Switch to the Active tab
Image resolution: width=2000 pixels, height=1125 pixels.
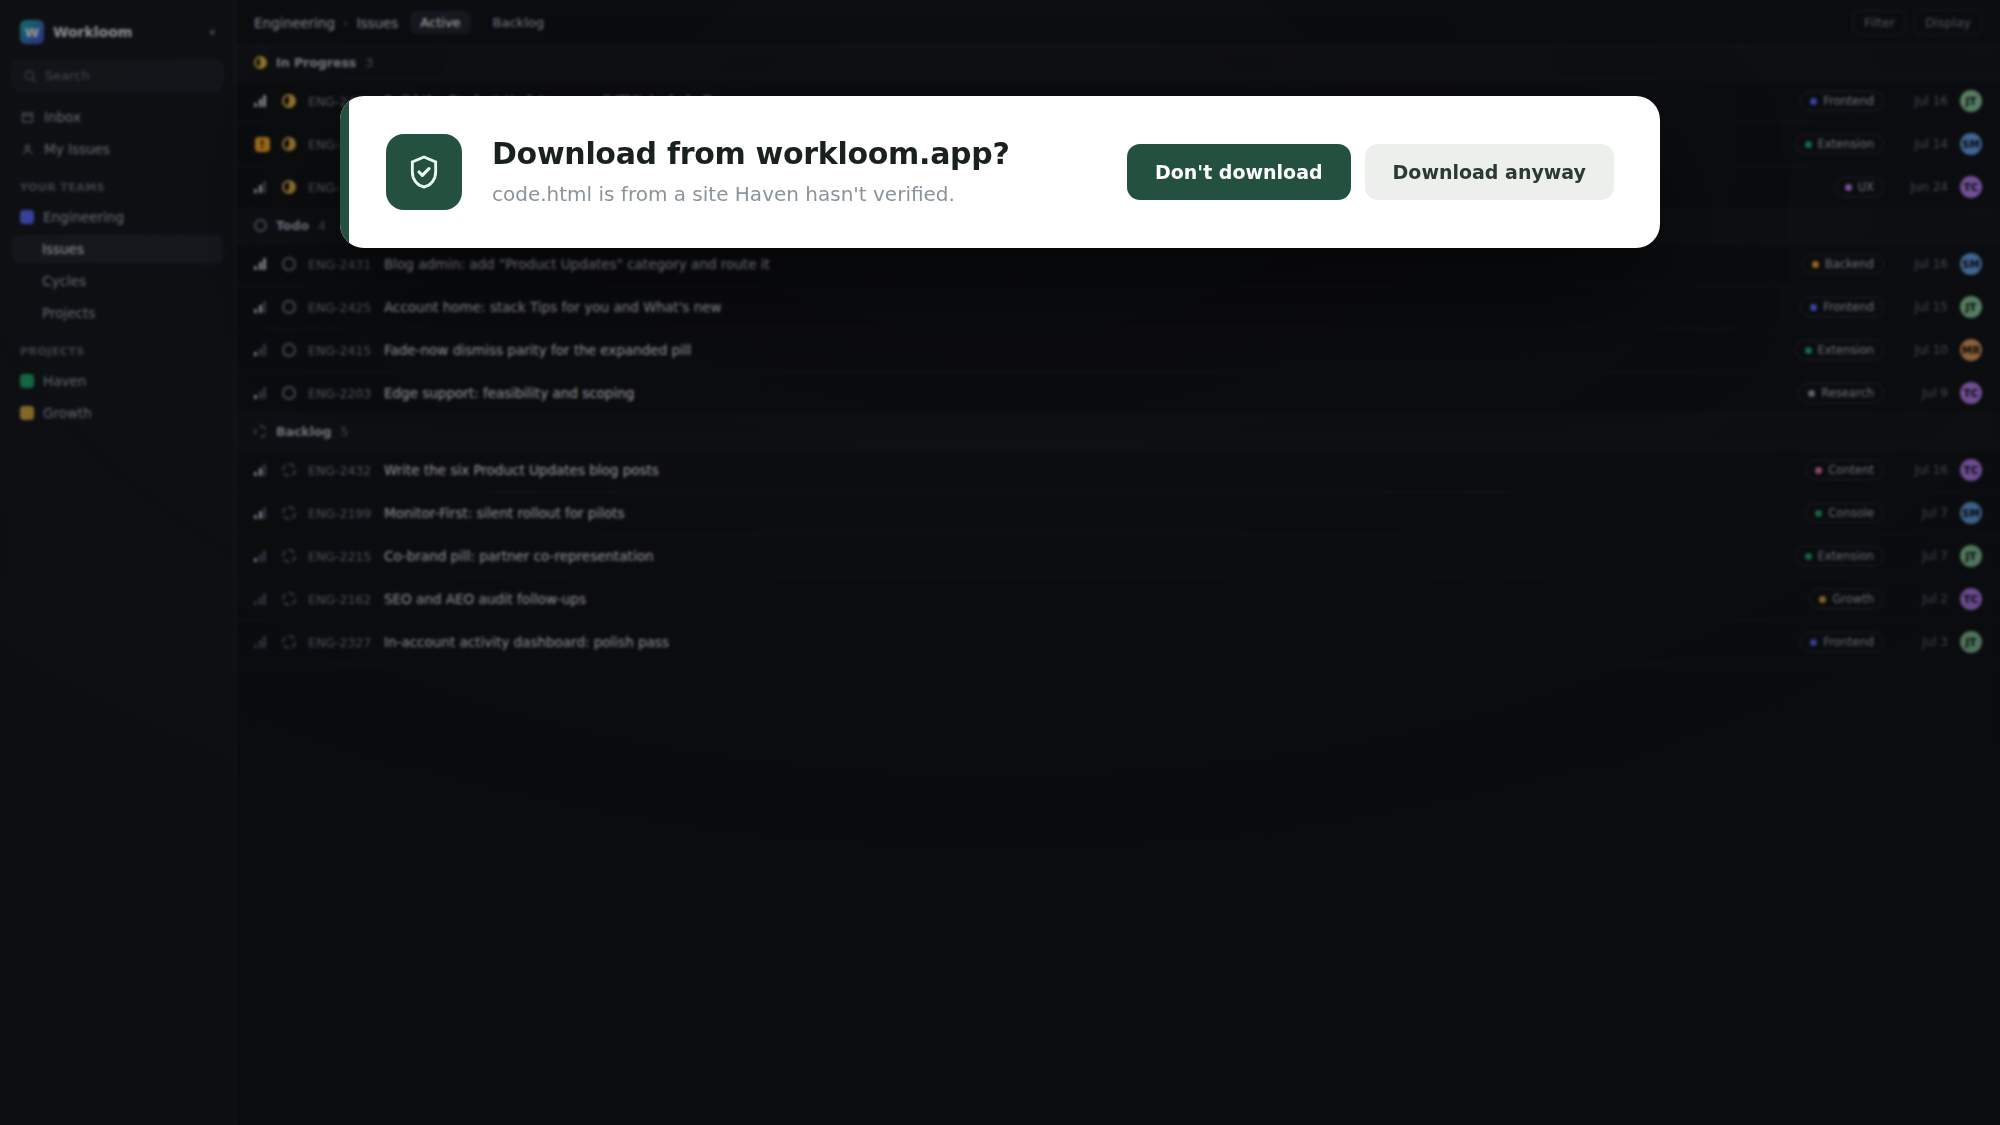[440, 22]
